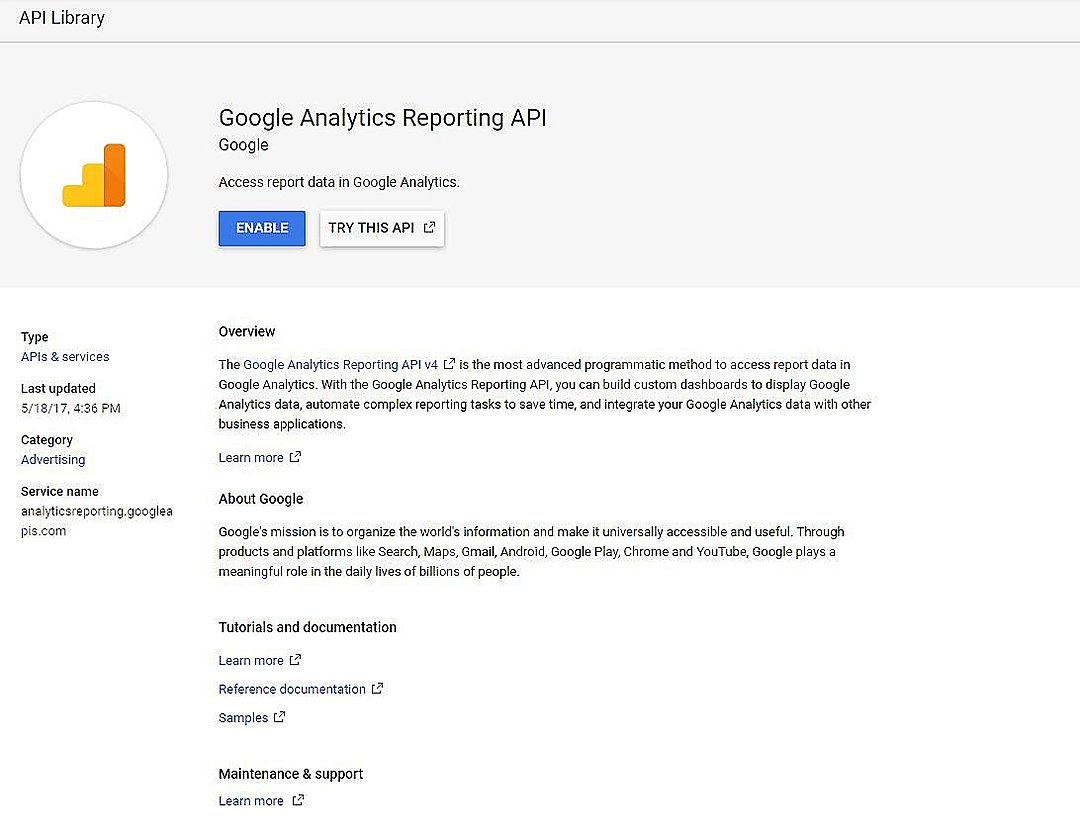
Task: Click the Google Analytics bar chart logo
Action: click(94, 175)
